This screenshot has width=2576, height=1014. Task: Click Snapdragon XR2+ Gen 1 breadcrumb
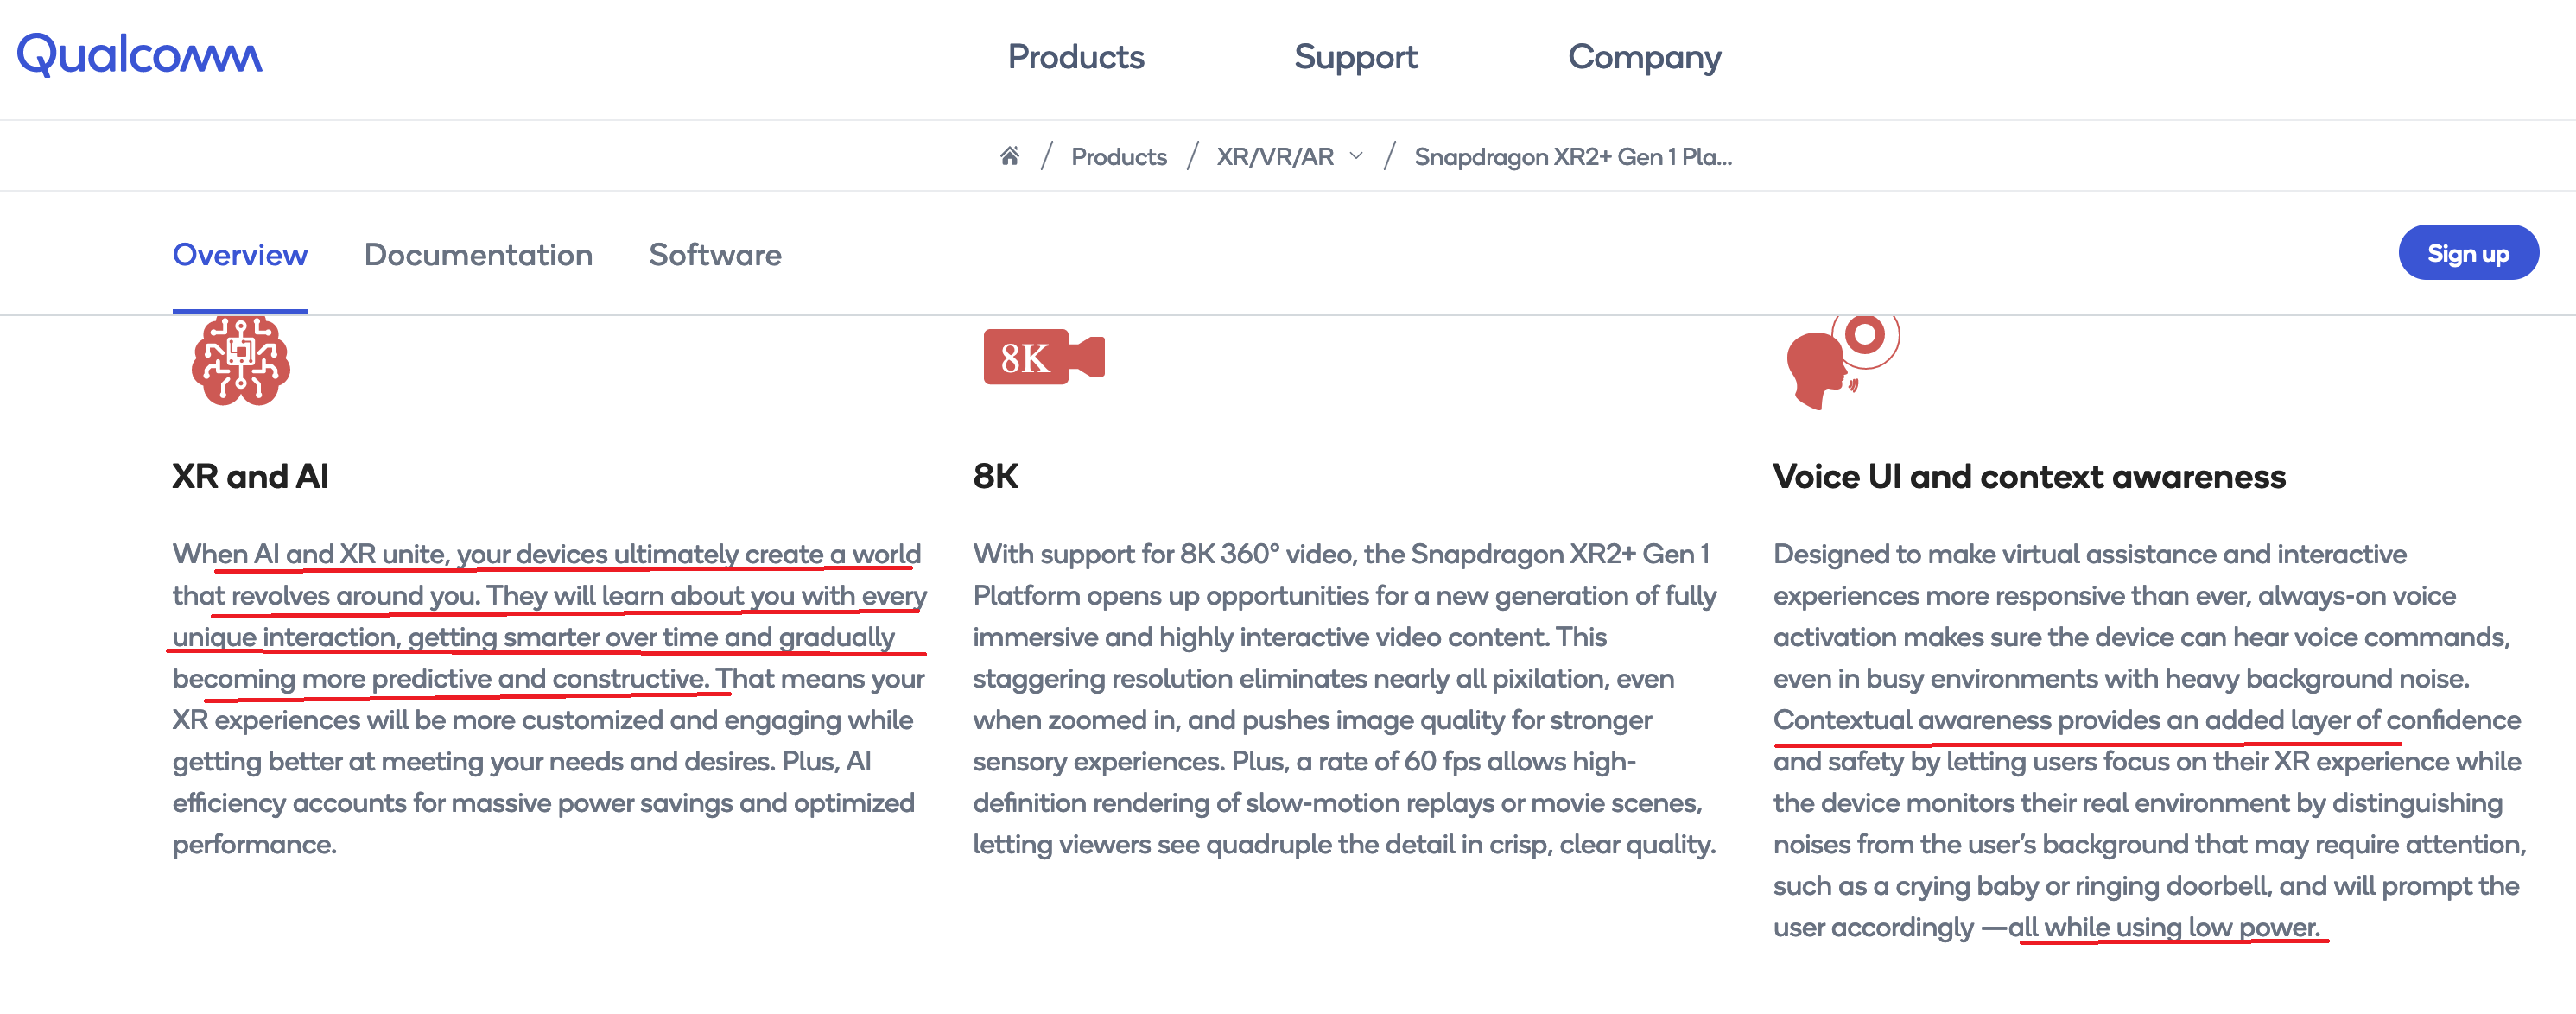[x=1572, y=157]
